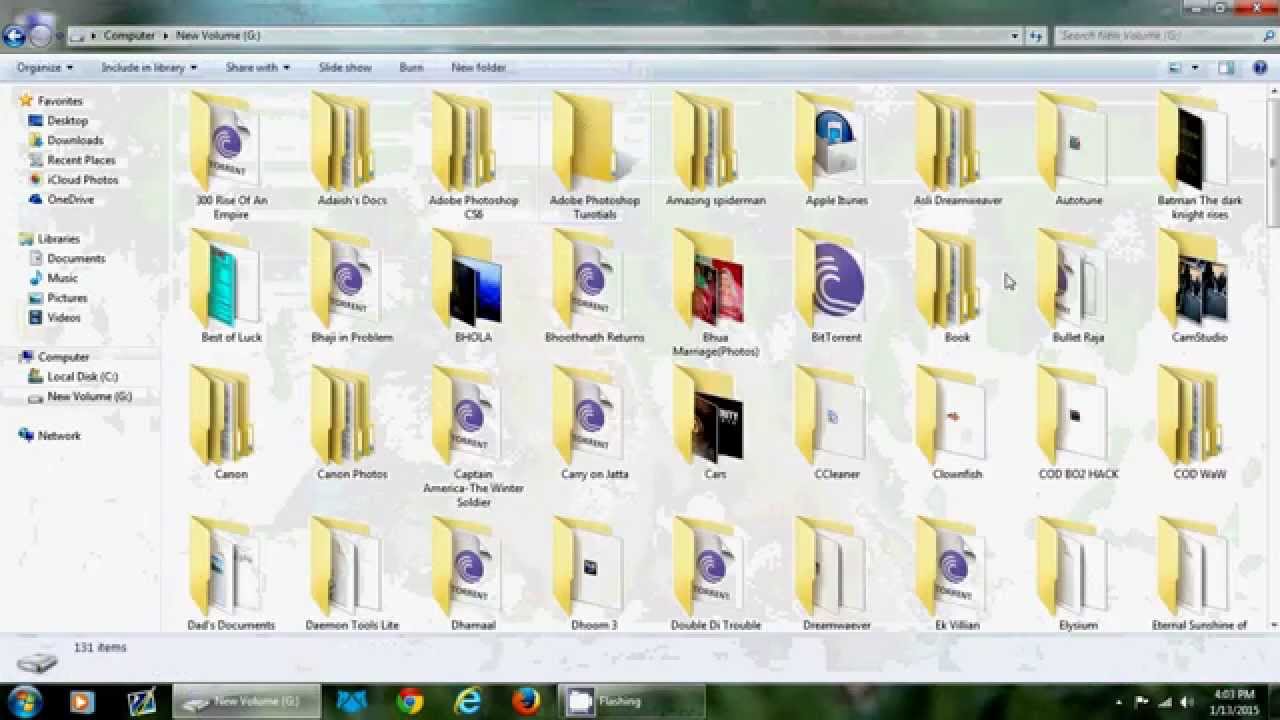This screenshot has height=720, width=1280.
Task: Open the Organize dropdown menu
Action: click(45, 68)
